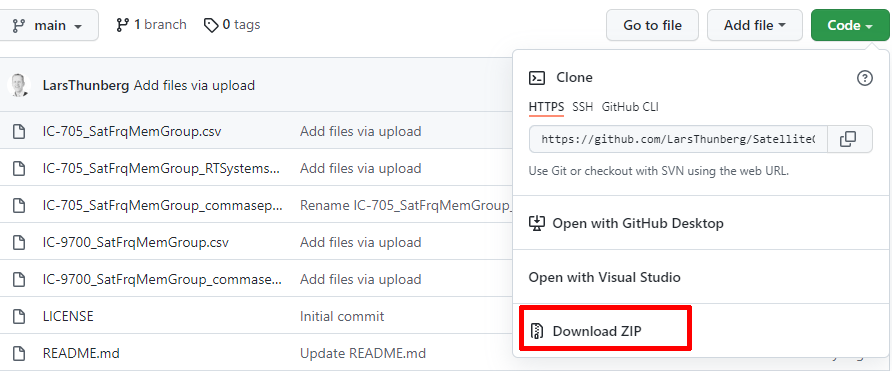Viewport: 892px width, 371px height.
Task: Click file icon for IC-705_SatFrqMemGroup_RTSystems
Action: tap(19, 169)
